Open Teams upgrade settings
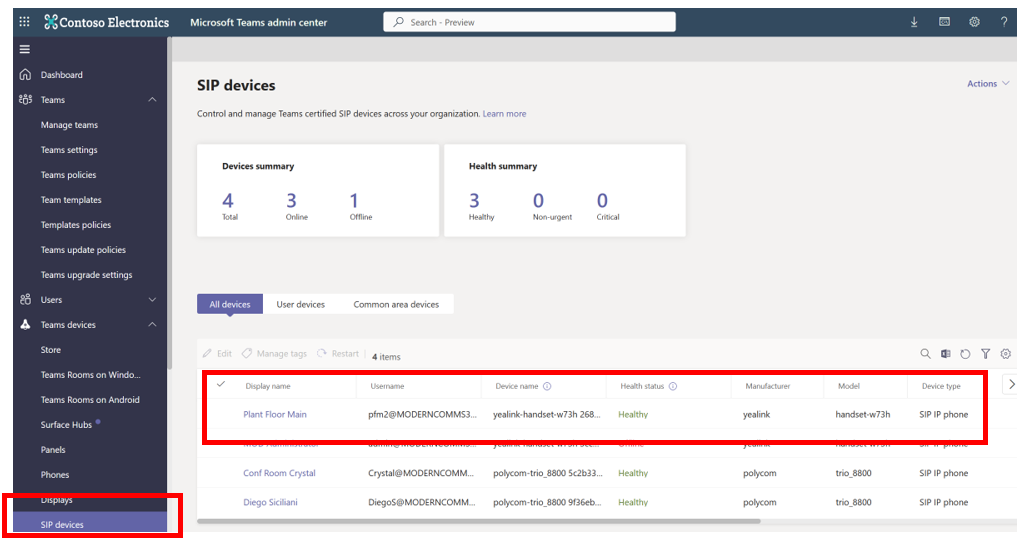This screenshot has width=1020, height=544. pos(87,275)
